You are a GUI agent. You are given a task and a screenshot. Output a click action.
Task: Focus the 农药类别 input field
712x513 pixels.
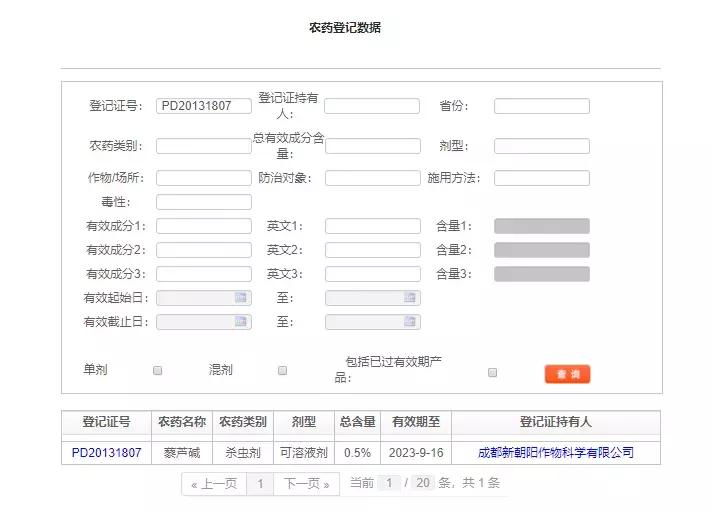[x=204, y=146]
